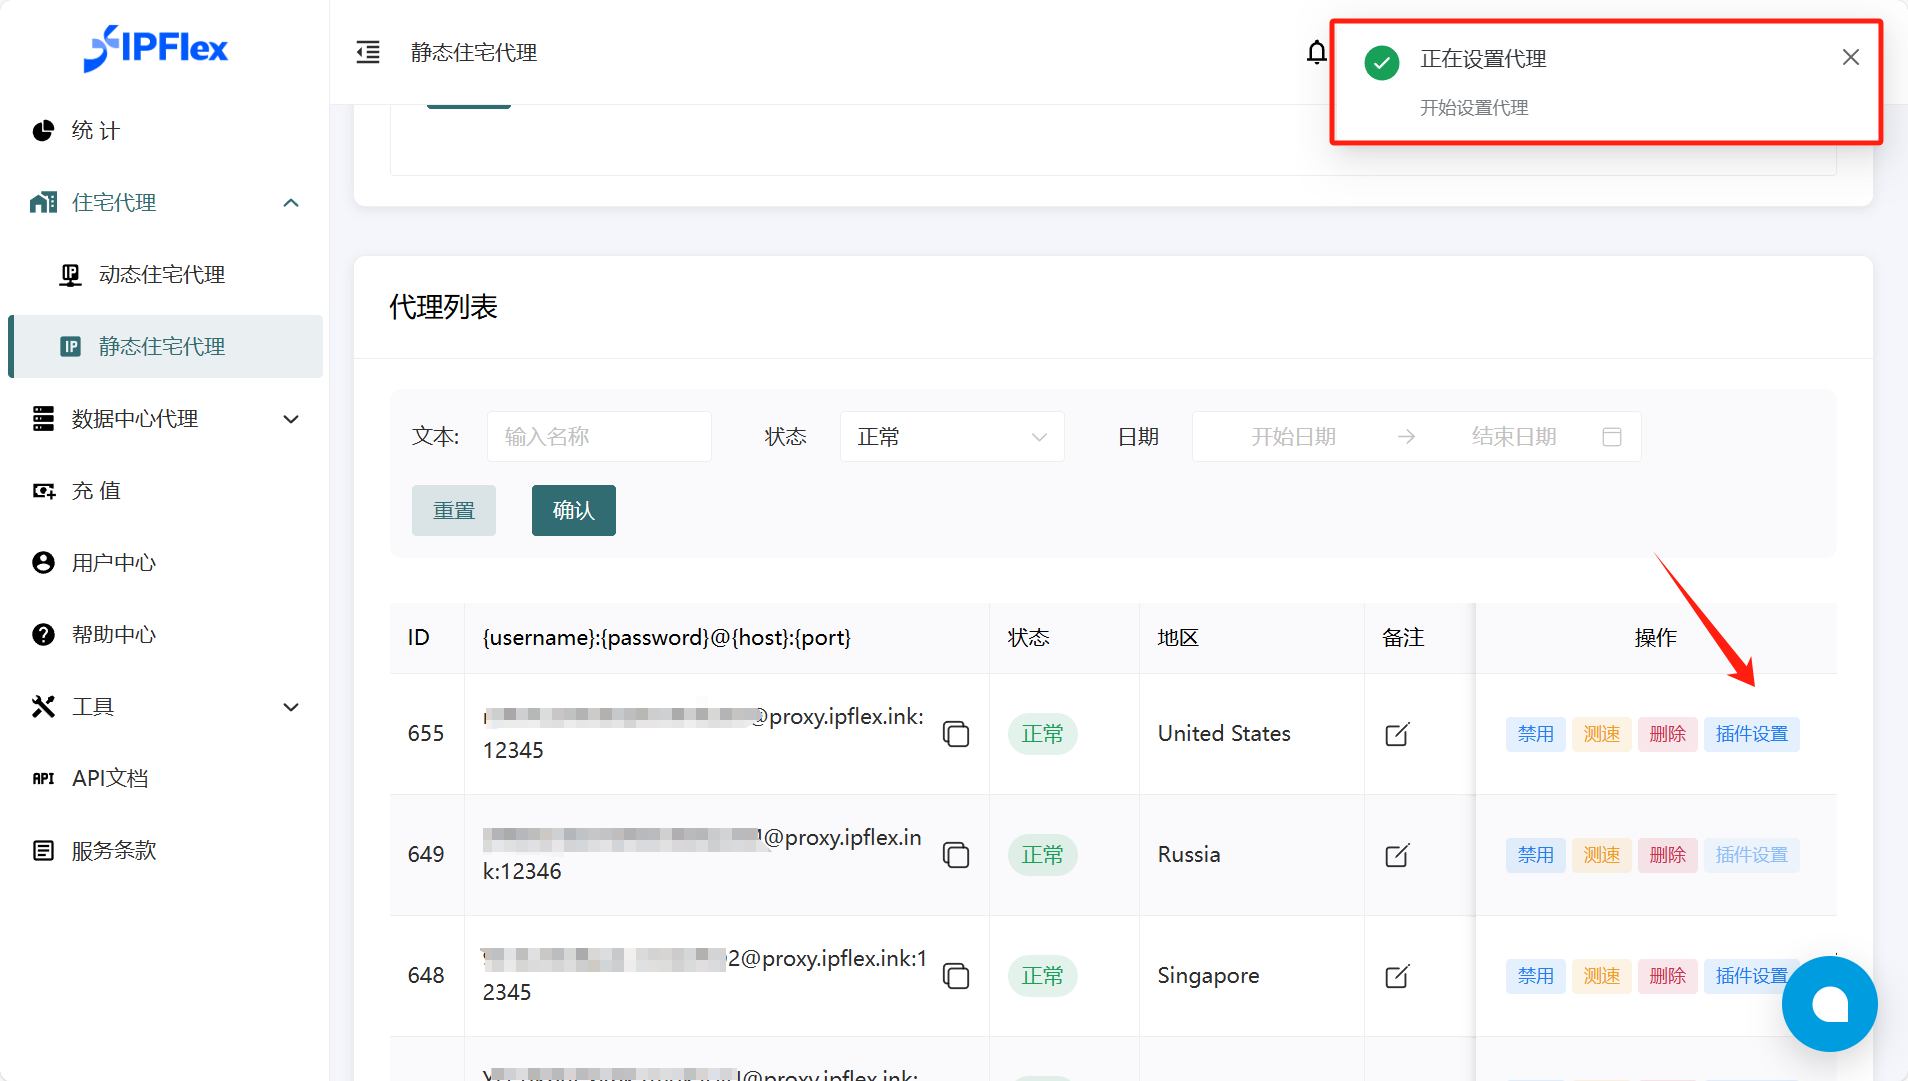Disable proxy 655 with 禁用 button
The width and height of the screenshot is (1908, 1081).
1535,734
